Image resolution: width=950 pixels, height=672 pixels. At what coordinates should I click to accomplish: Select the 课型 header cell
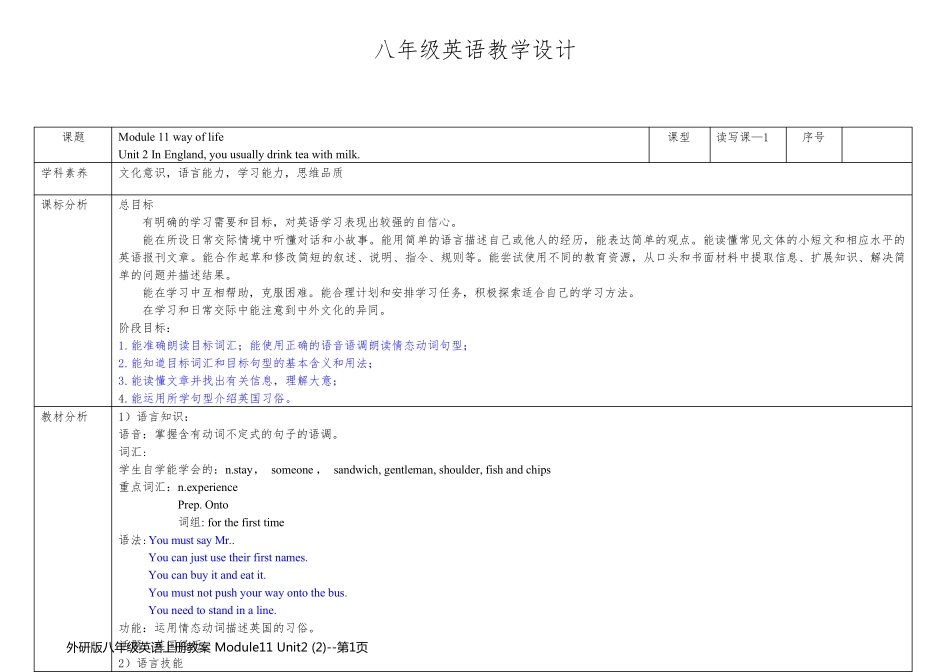coord(679,145)
